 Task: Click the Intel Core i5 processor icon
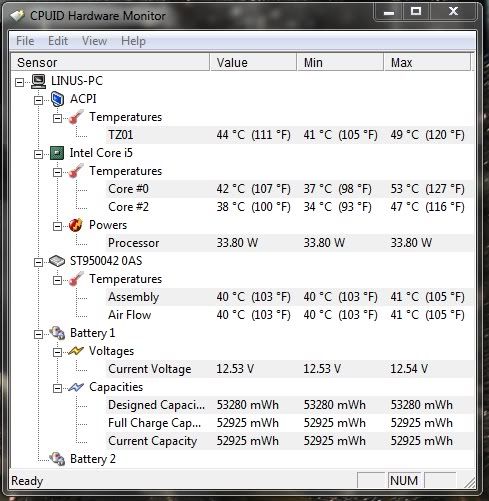click(57, 153)
